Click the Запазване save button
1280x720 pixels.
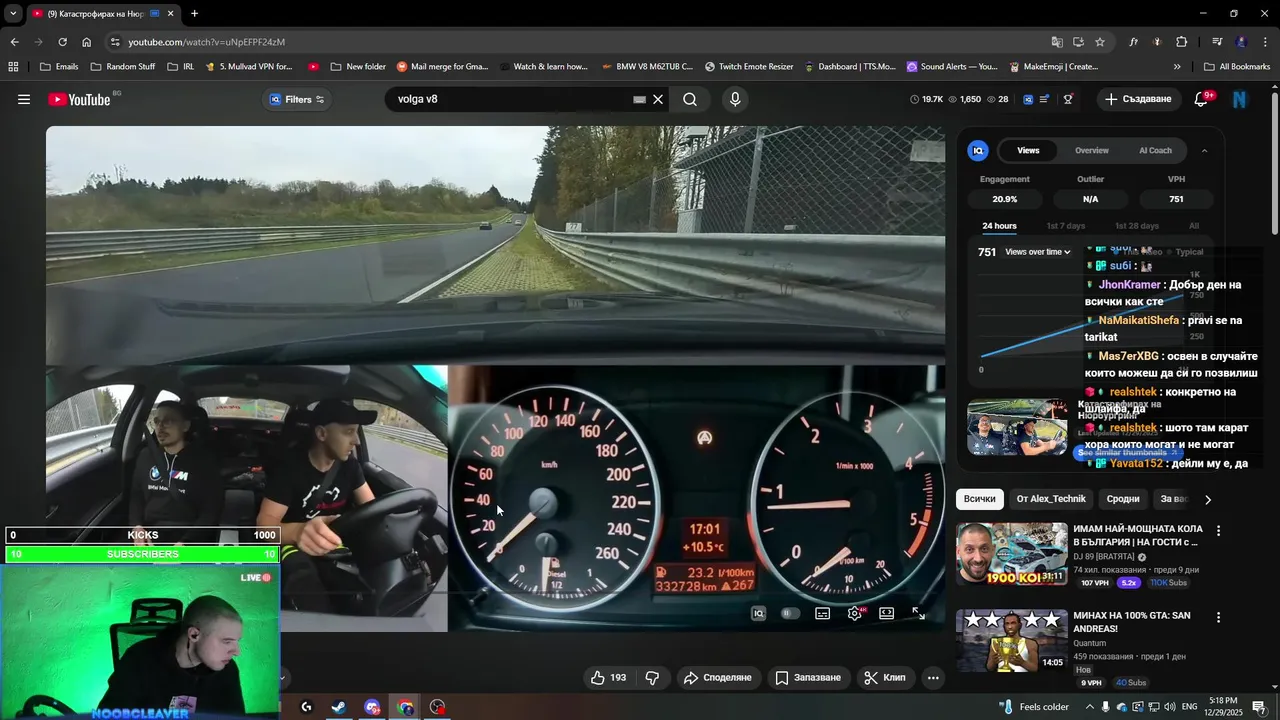click(x=808, y=677)
